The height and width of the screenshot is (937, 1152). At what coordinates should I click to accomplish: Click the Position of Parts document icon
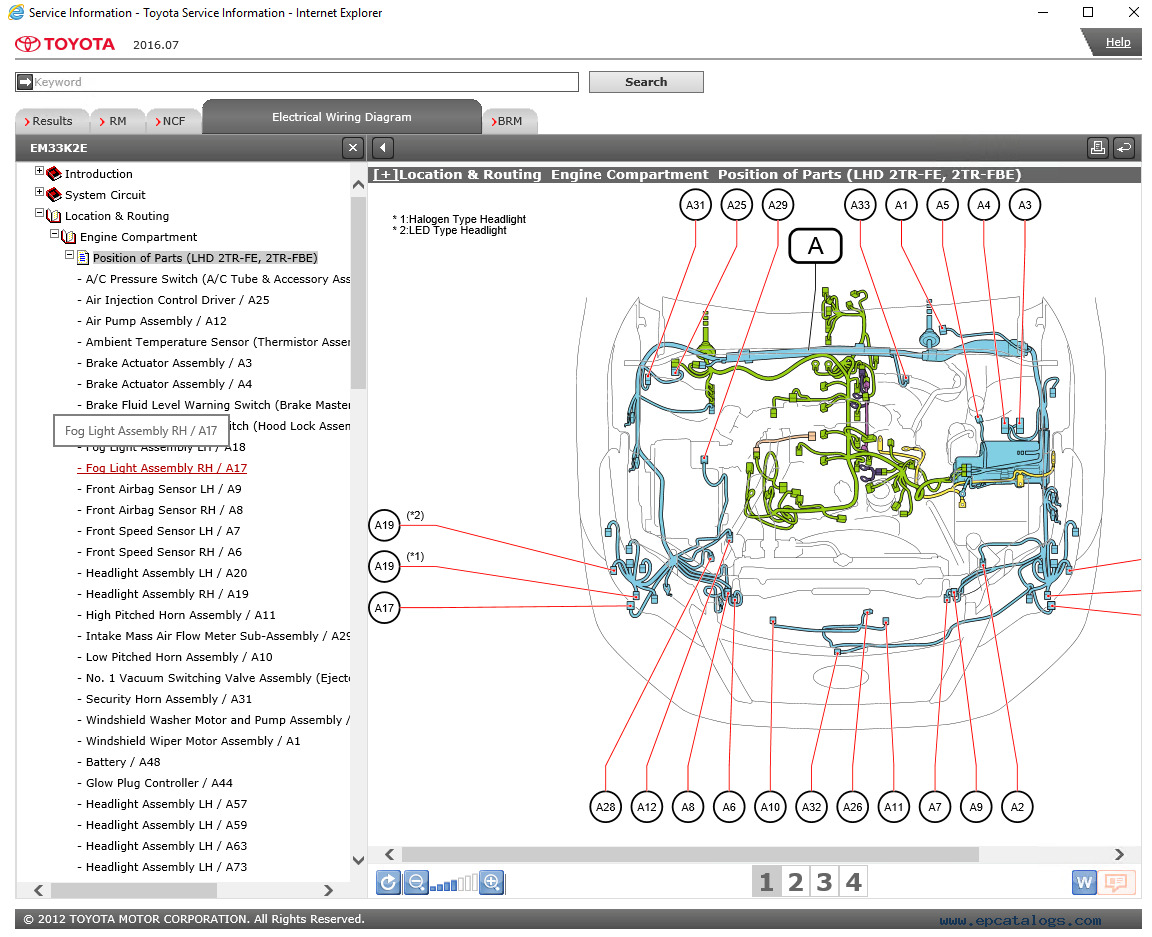click(83, 258)
